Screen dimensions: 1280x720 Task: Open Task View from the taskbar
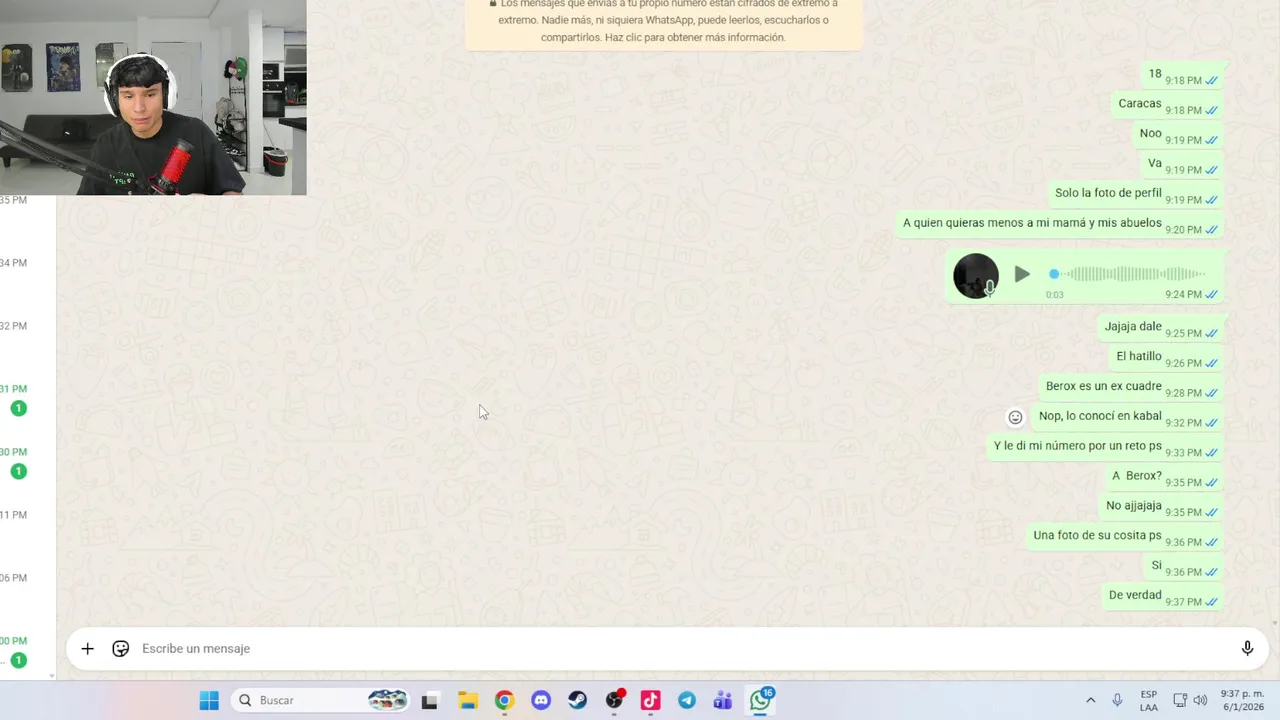pyautogui.click(x=429, y=701)
